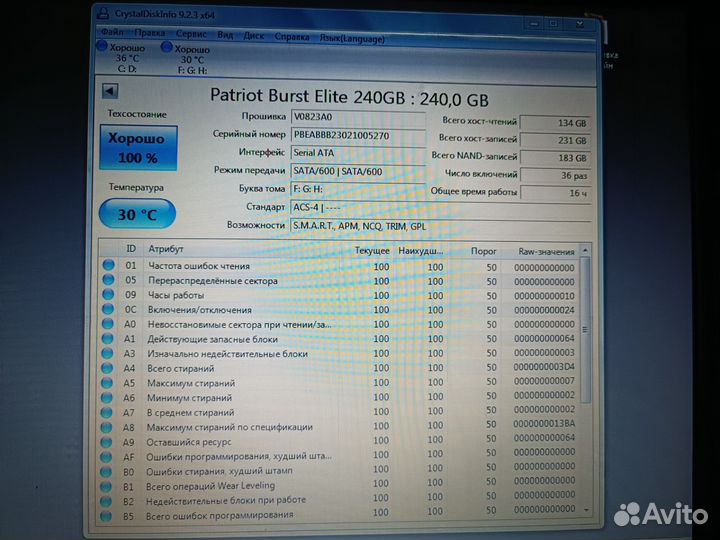Click total host reads value 134 GB
The height and width of the screenshot is (540, 720).
coord(555,123)
